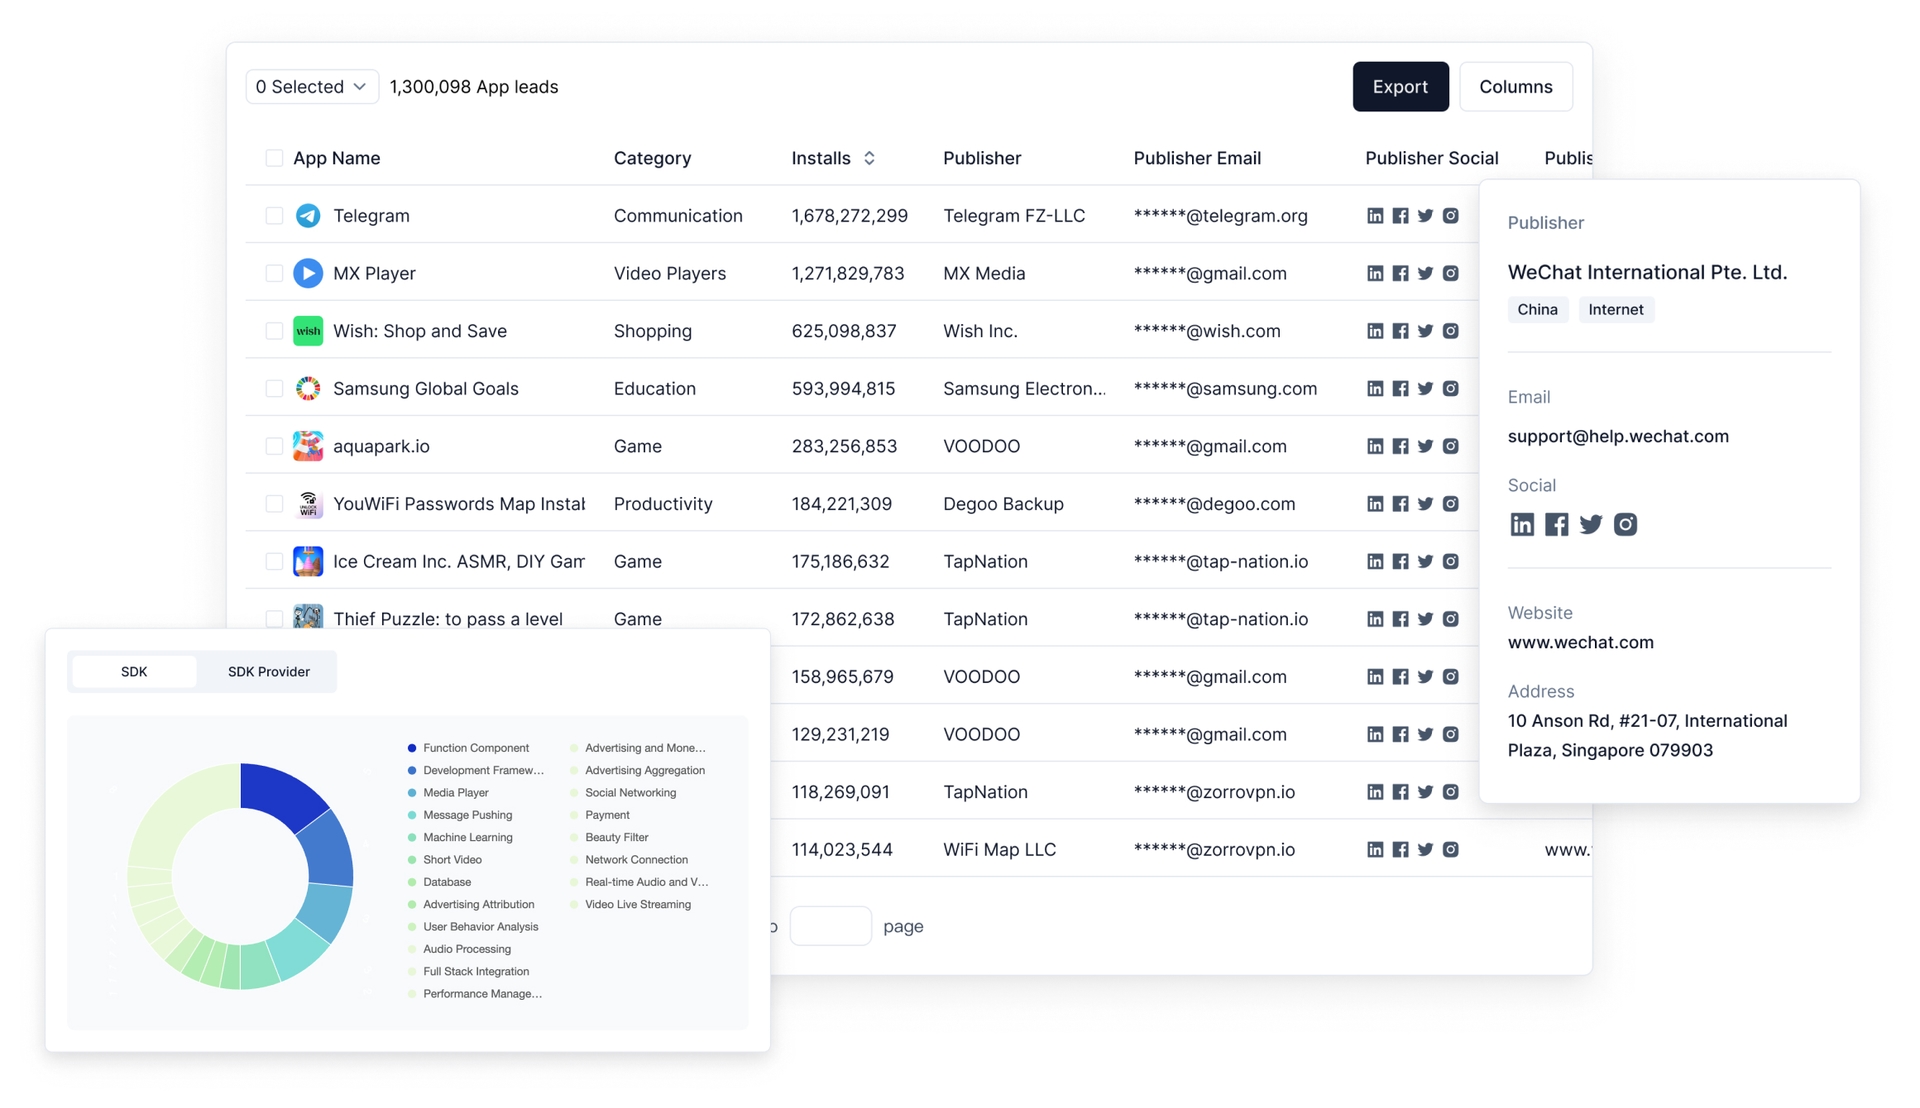
Task: Check the Telegram row checkbox
Action: [274, 215]
